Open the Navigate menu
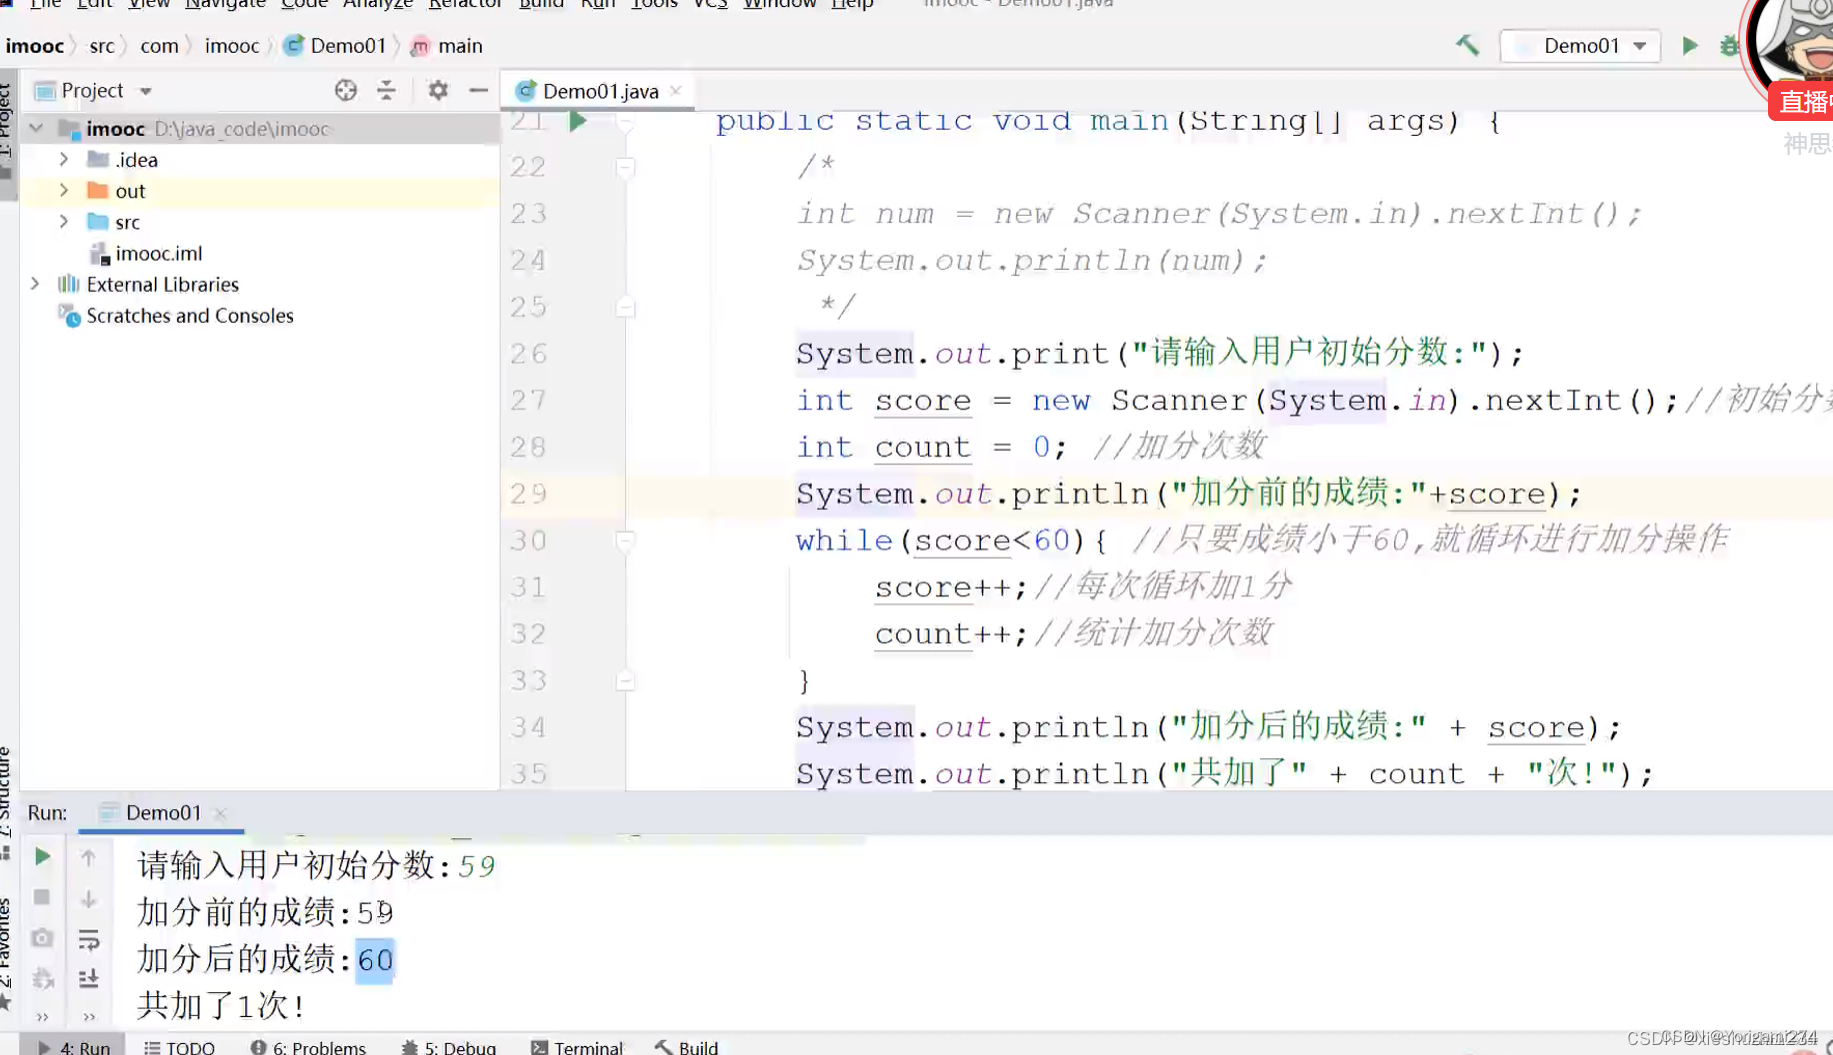This screenshot has width=1833, height=1055. point(225,5)
